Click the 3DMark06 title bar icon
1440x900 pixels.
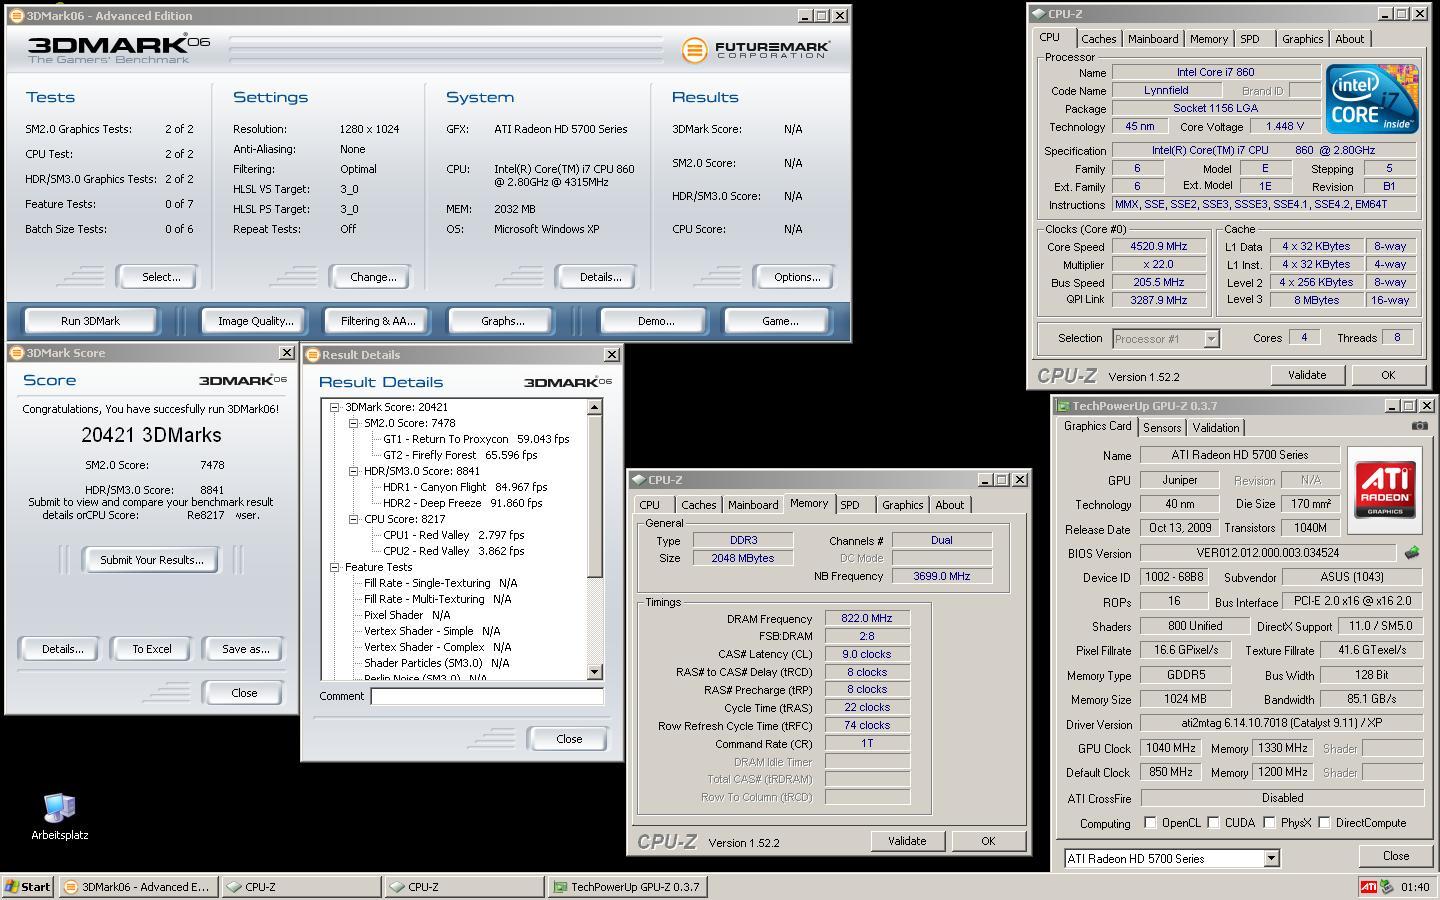[16, 15]
